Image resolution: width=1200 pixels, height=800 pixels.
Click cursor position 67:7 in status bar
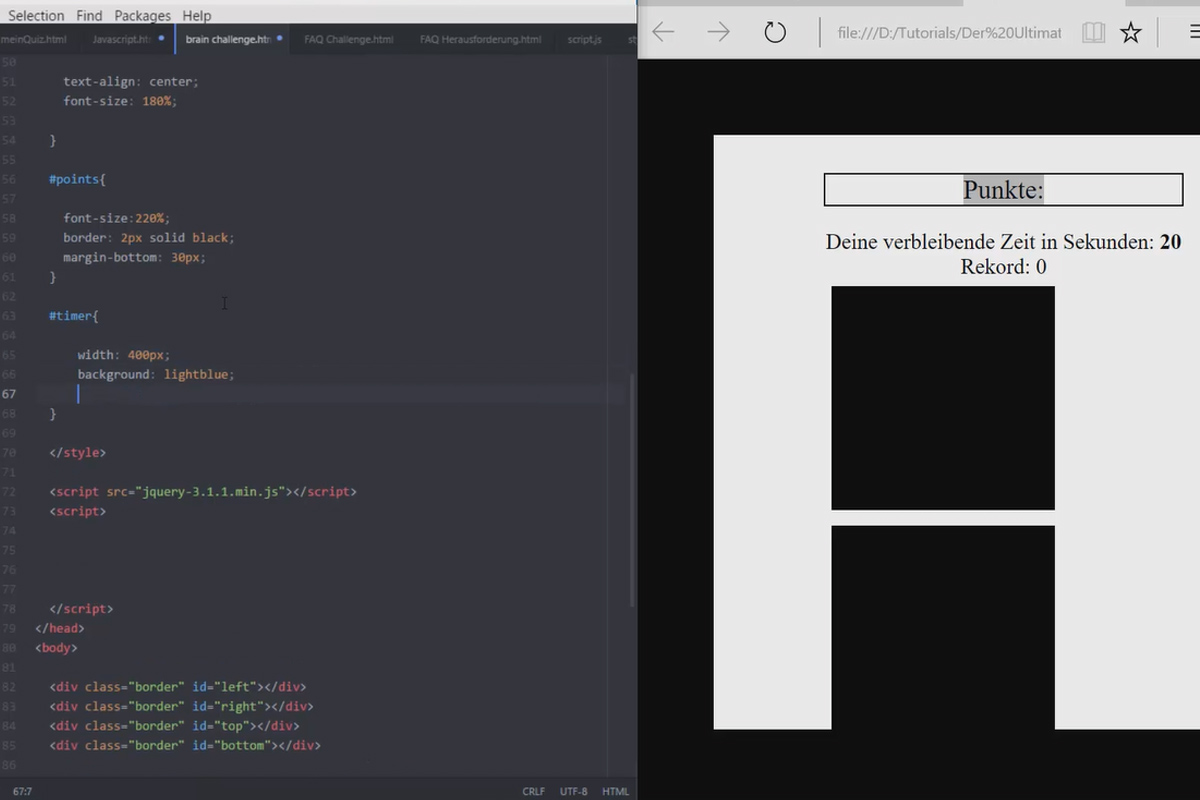pos(22,791)
